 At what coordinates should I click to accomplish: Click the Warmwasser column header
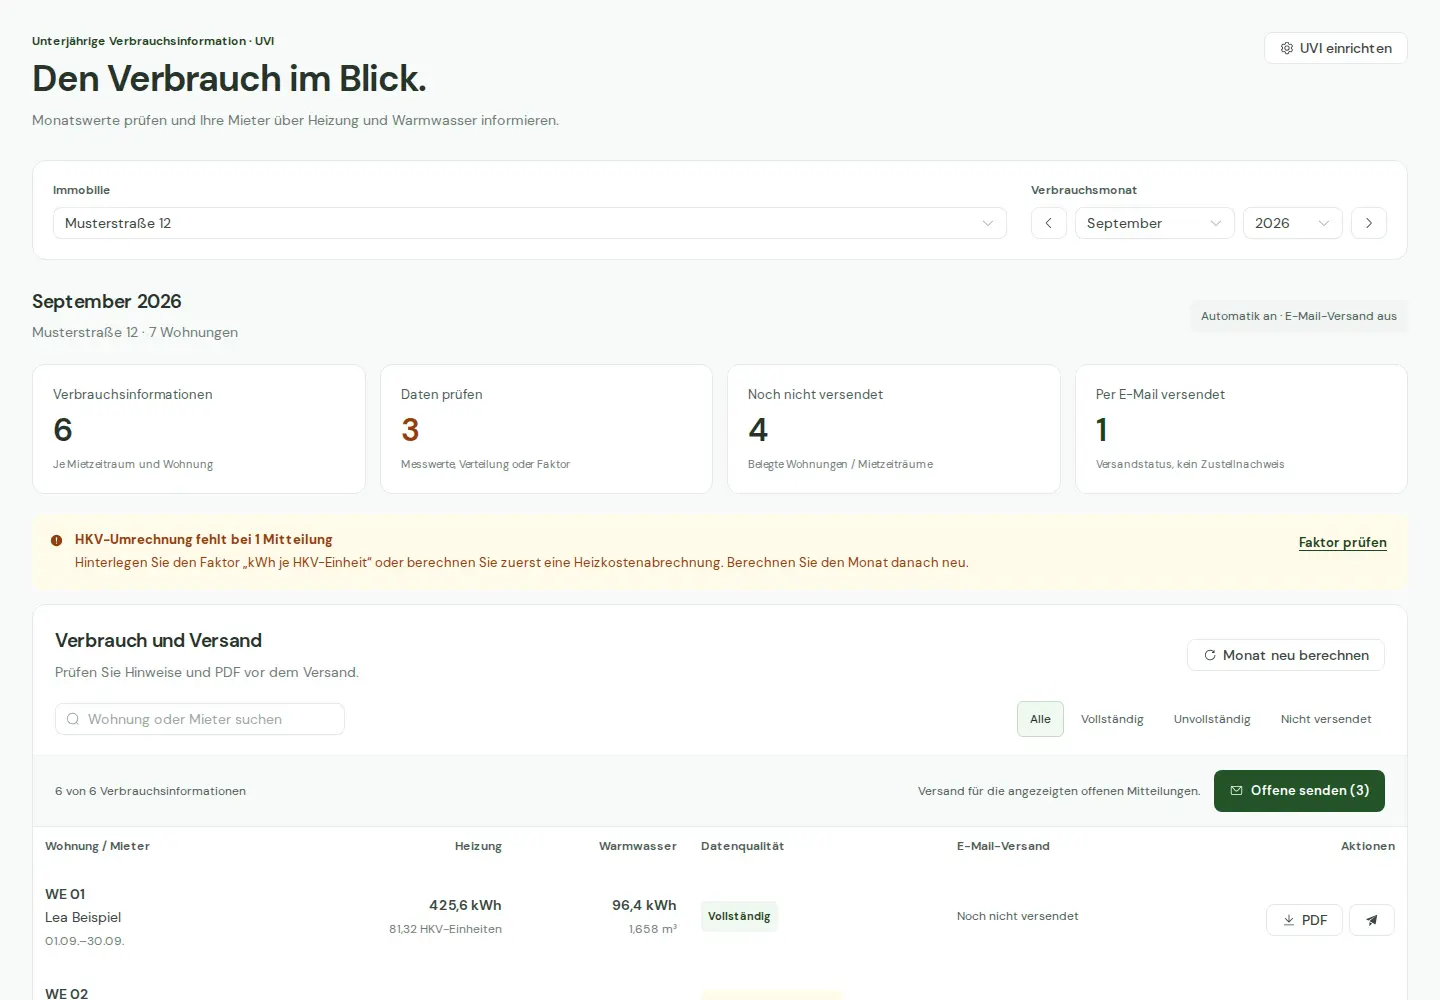coord(638,846)
